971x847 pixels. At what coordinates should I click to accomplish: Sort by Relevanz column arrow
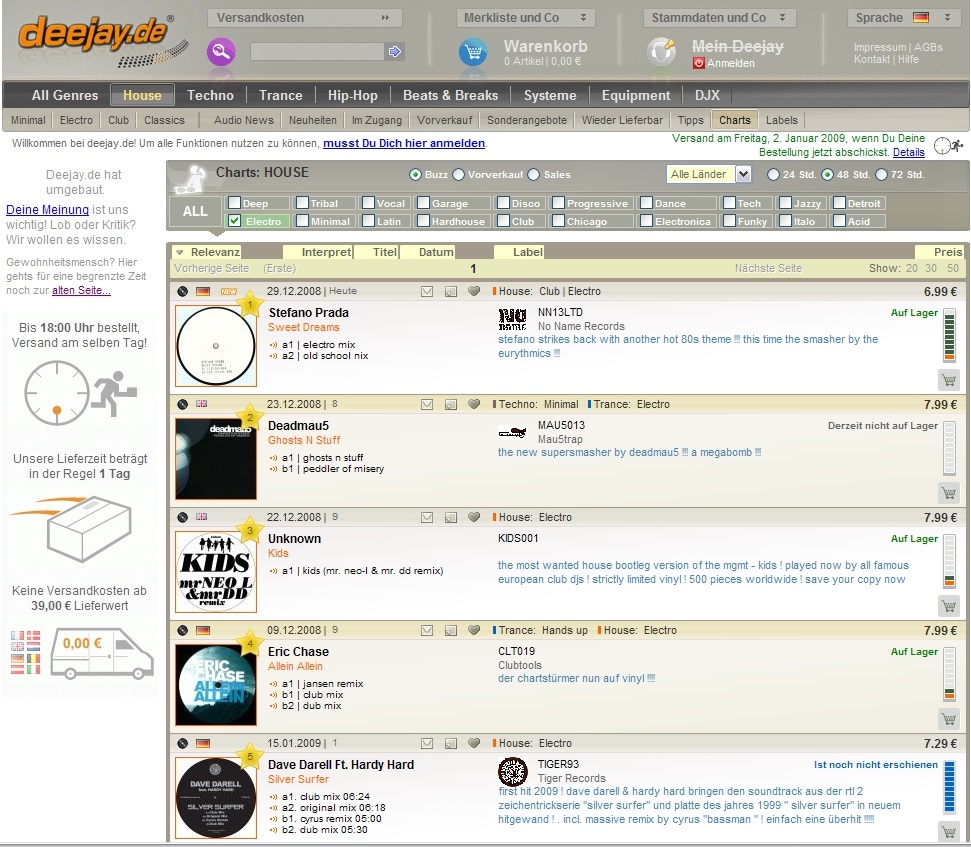click(180, 253)
